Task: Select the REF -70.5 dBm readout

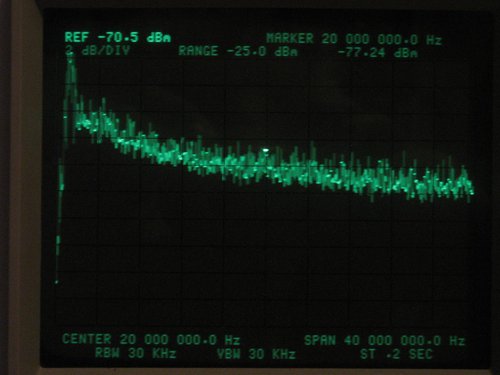Action: click(118, 37)
